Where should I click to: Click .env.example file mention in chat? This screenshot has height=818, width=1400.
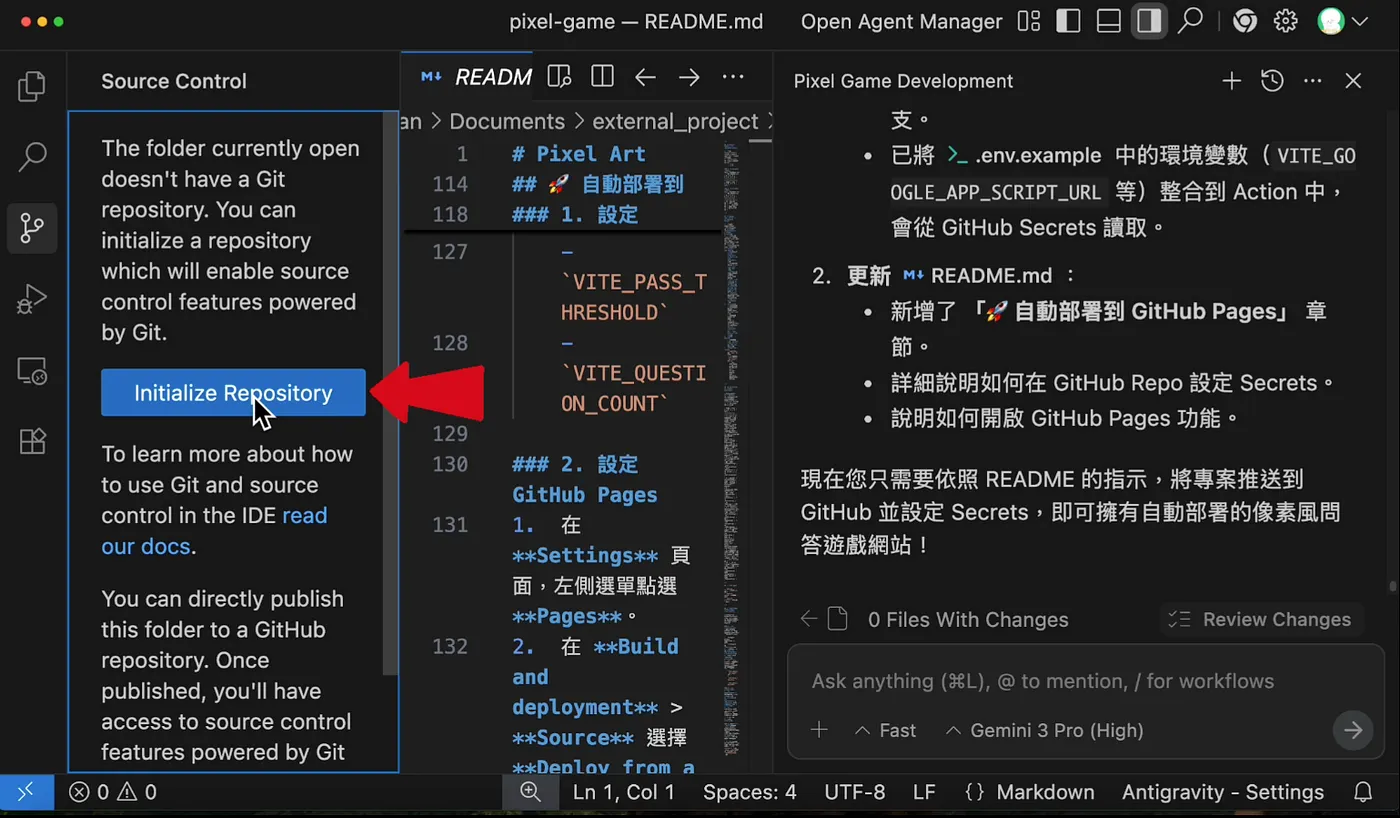pyautogui.click(x=1024, y=156)
